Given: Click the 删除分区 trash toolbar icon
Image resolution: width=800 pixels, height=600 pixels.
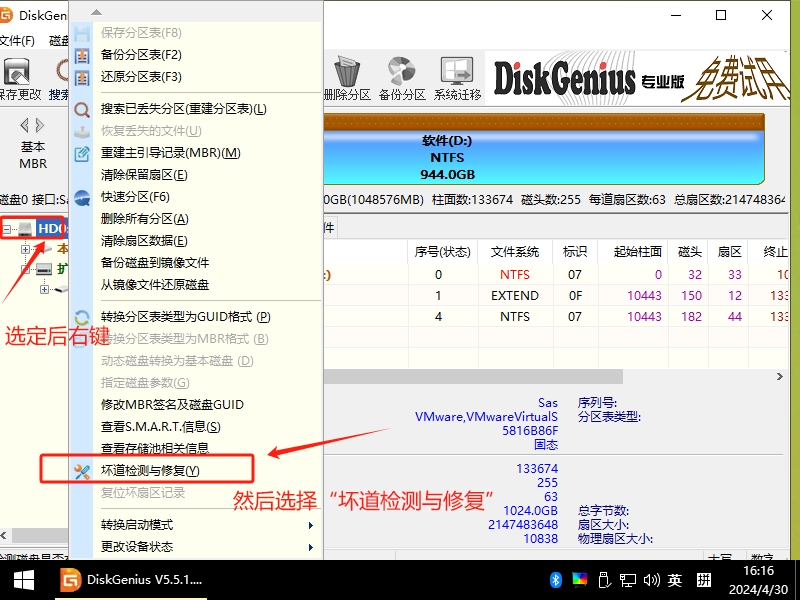Looking at the screenshot, I should [347, 72].
